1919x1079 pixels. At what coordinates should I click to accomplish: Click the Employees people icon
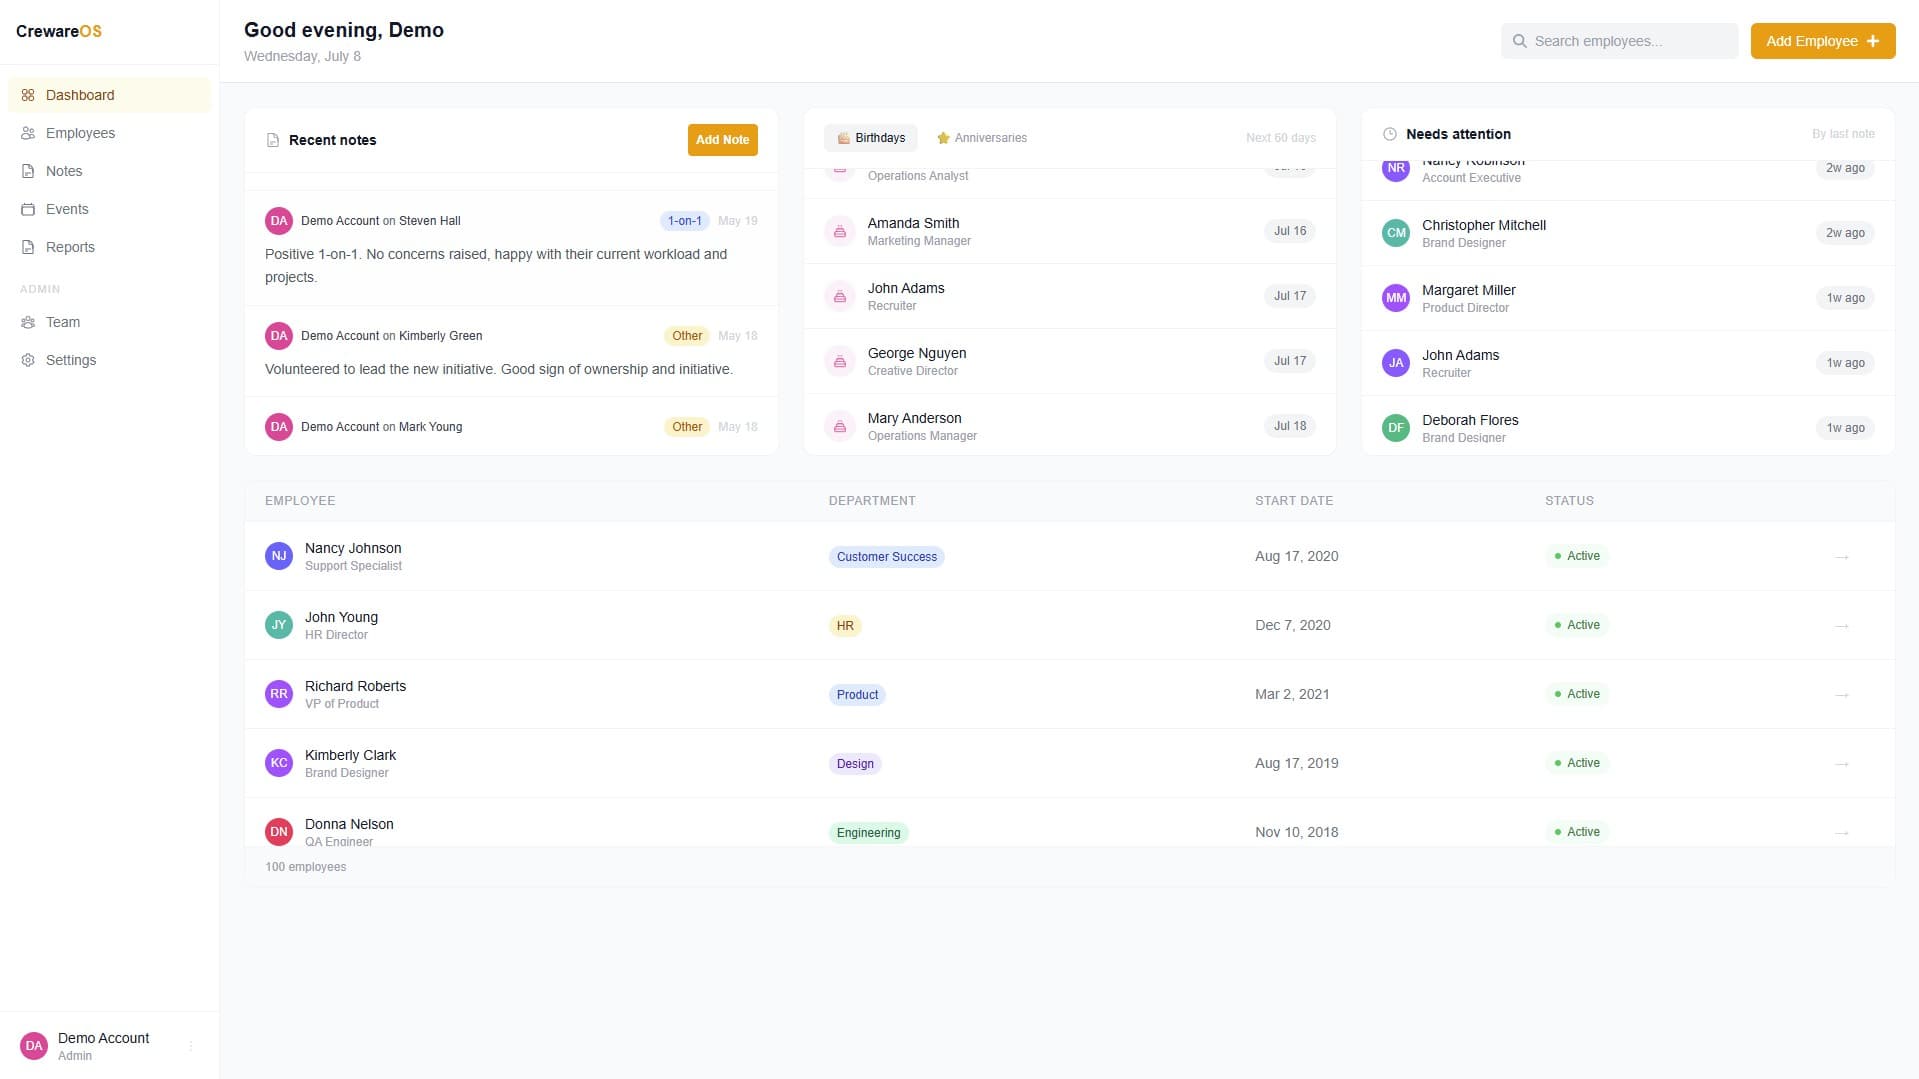pyautogui.click(x=28, y=133)
